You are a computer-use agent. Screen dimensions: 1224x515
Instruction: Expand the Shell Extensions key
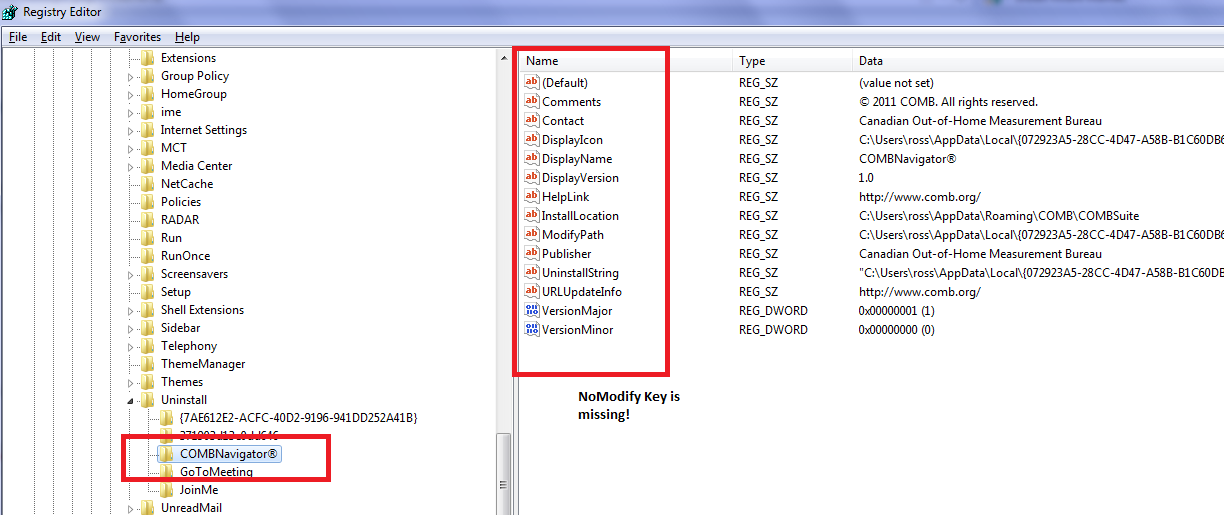tap(131, 310)
